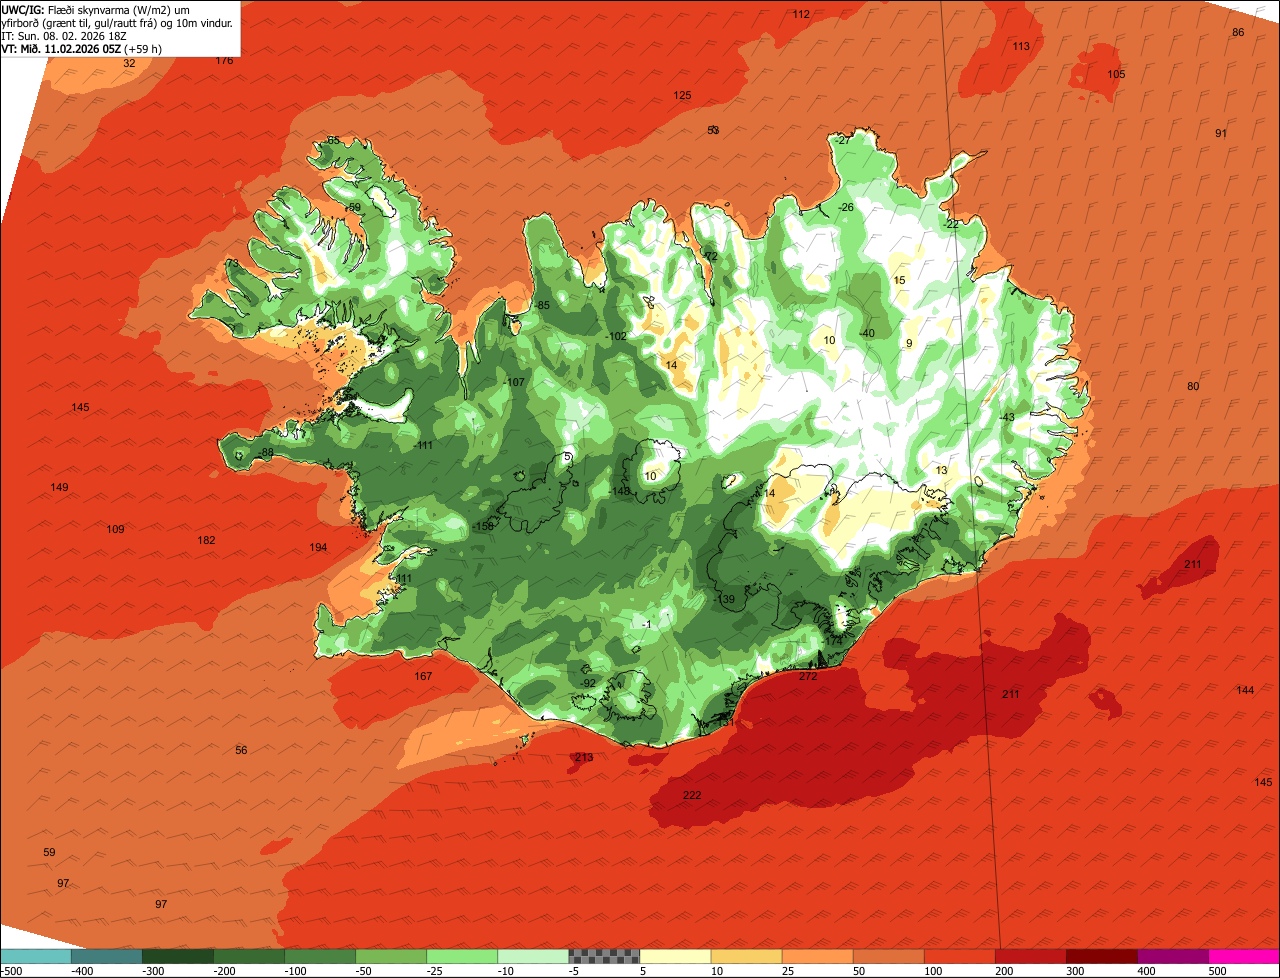Click the value 15 in northeast Iceland
Viewport: 1280px width, 978px height.
[x=899, y=281]
